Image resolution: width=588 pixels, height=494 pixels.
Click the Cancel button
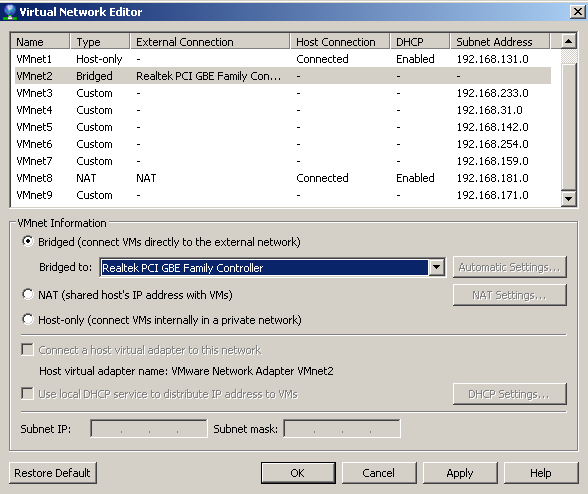379,473
